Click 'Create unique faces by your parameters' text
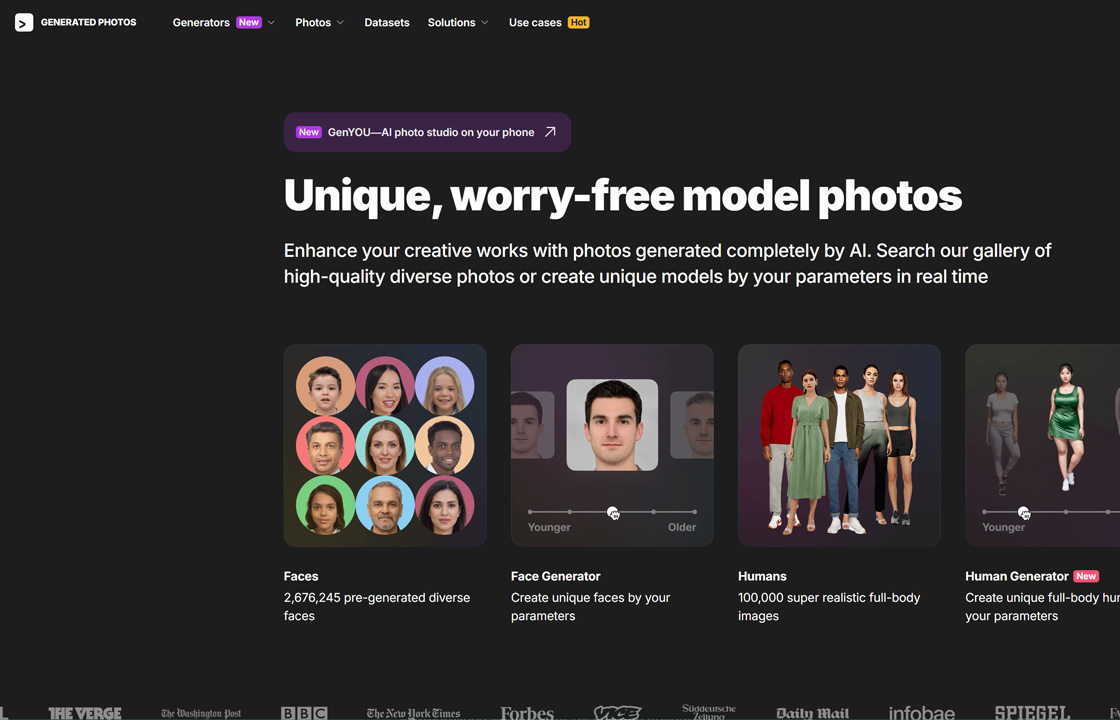1120x720 pixels. pyautogui.click(x=590, y=606)
